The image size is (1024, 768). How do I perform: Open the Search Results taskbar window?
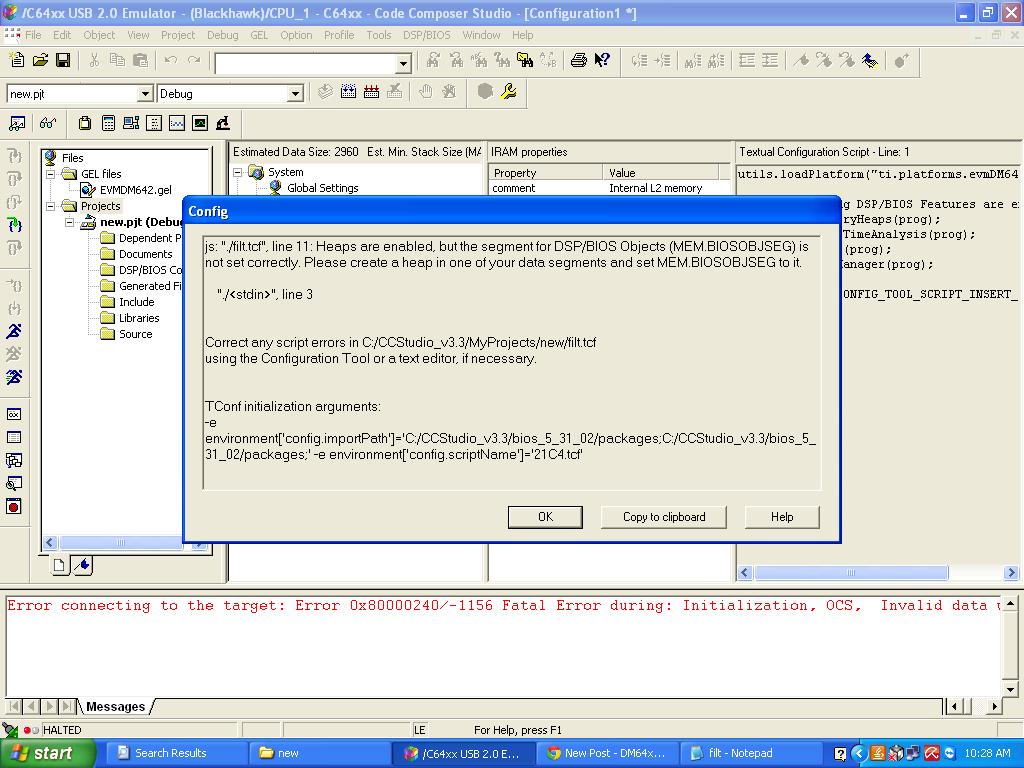176,753
